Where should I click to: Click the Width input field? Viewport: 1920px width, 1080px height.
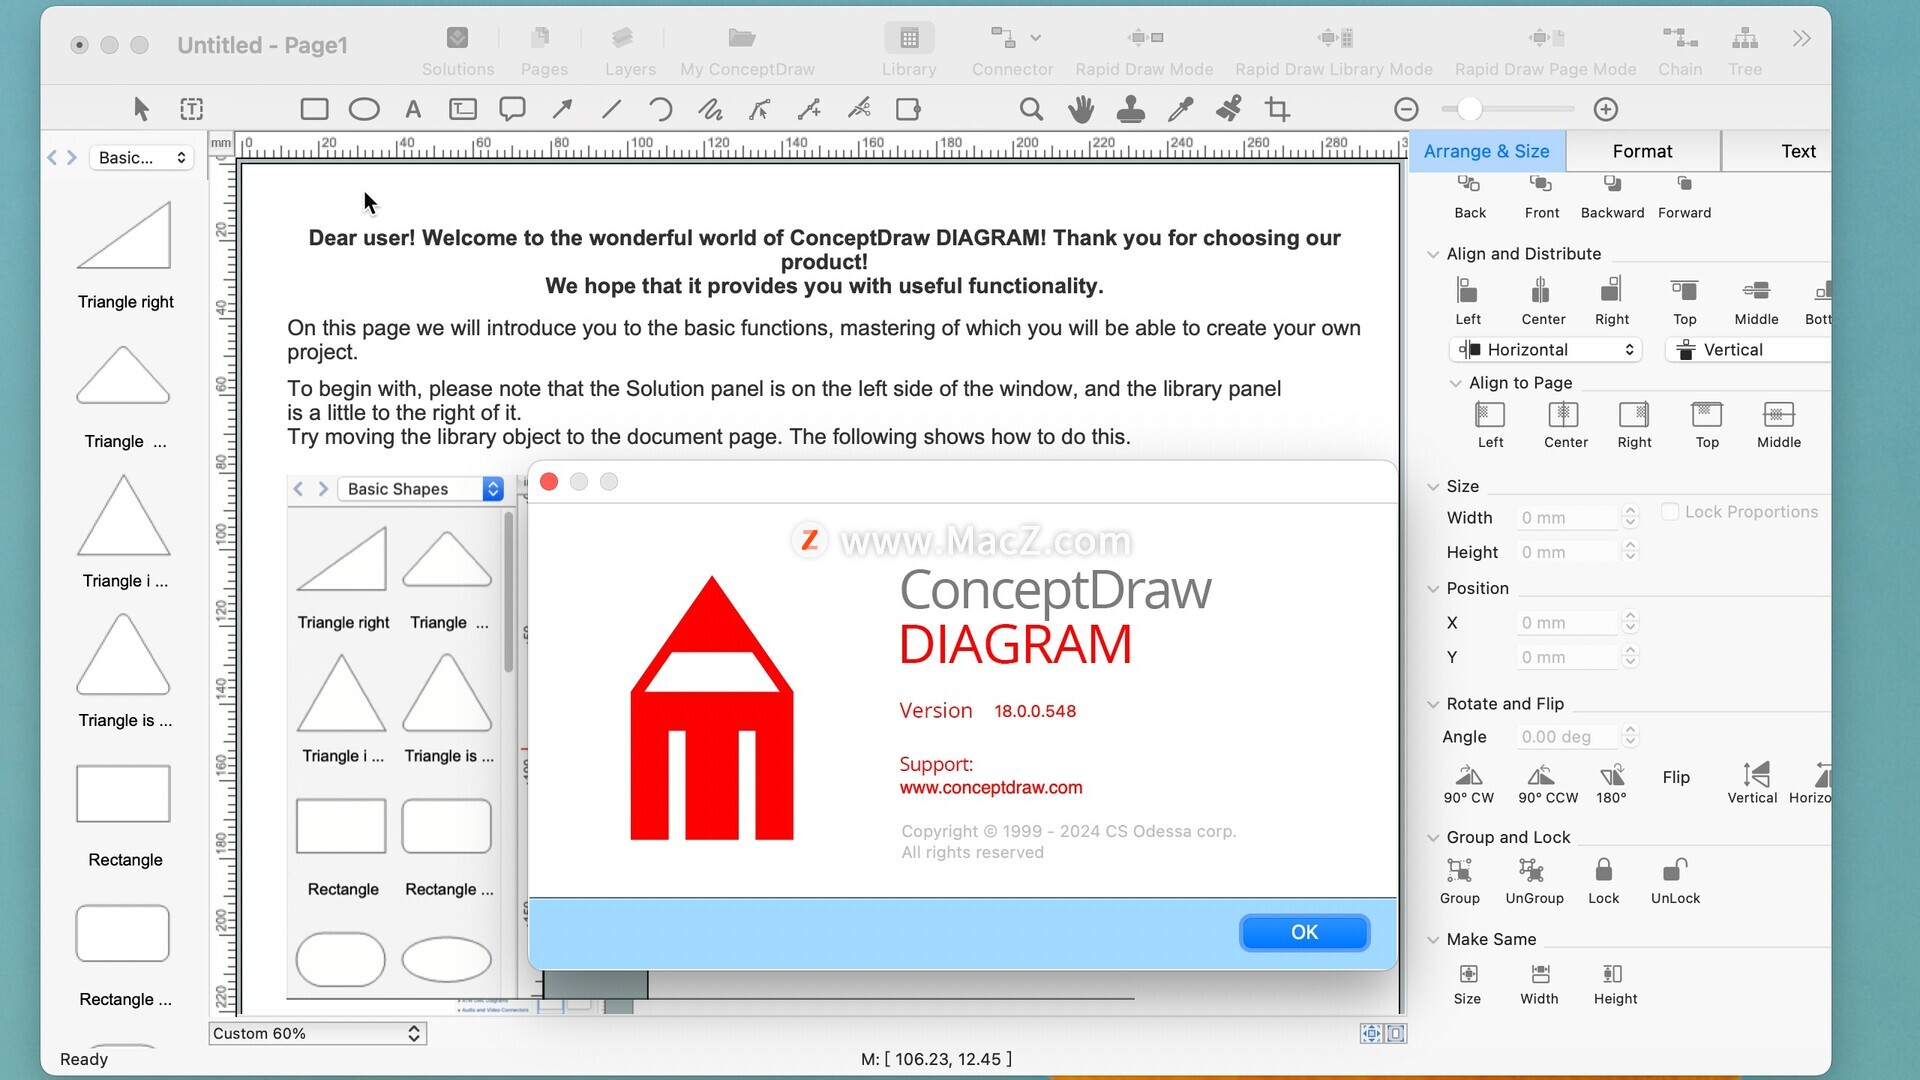(1566, 517)
